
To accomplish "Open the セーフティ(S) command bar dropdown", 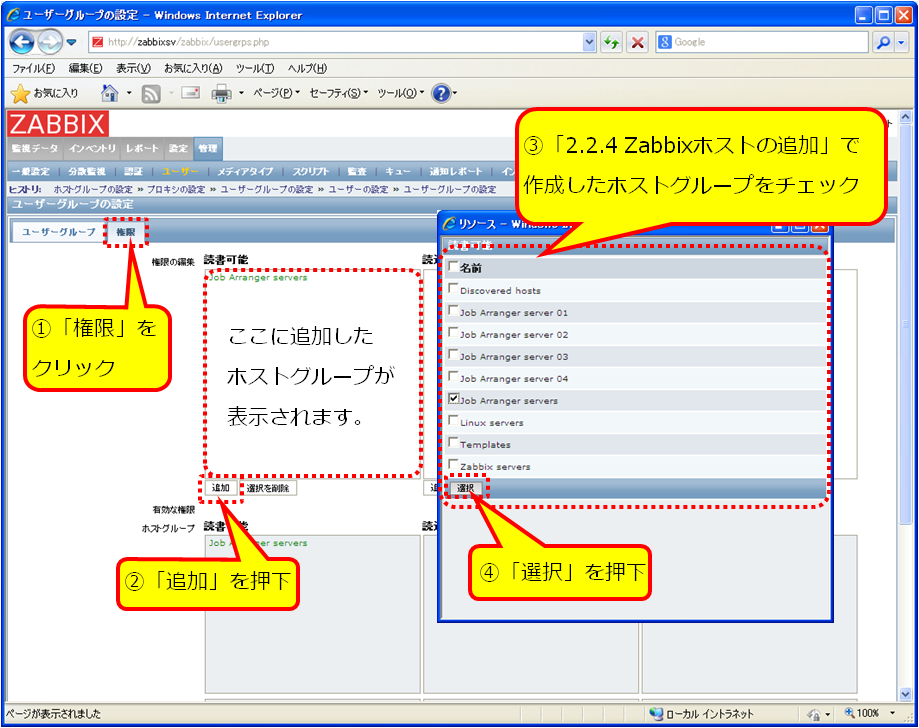I will click(x=339, y=93).
